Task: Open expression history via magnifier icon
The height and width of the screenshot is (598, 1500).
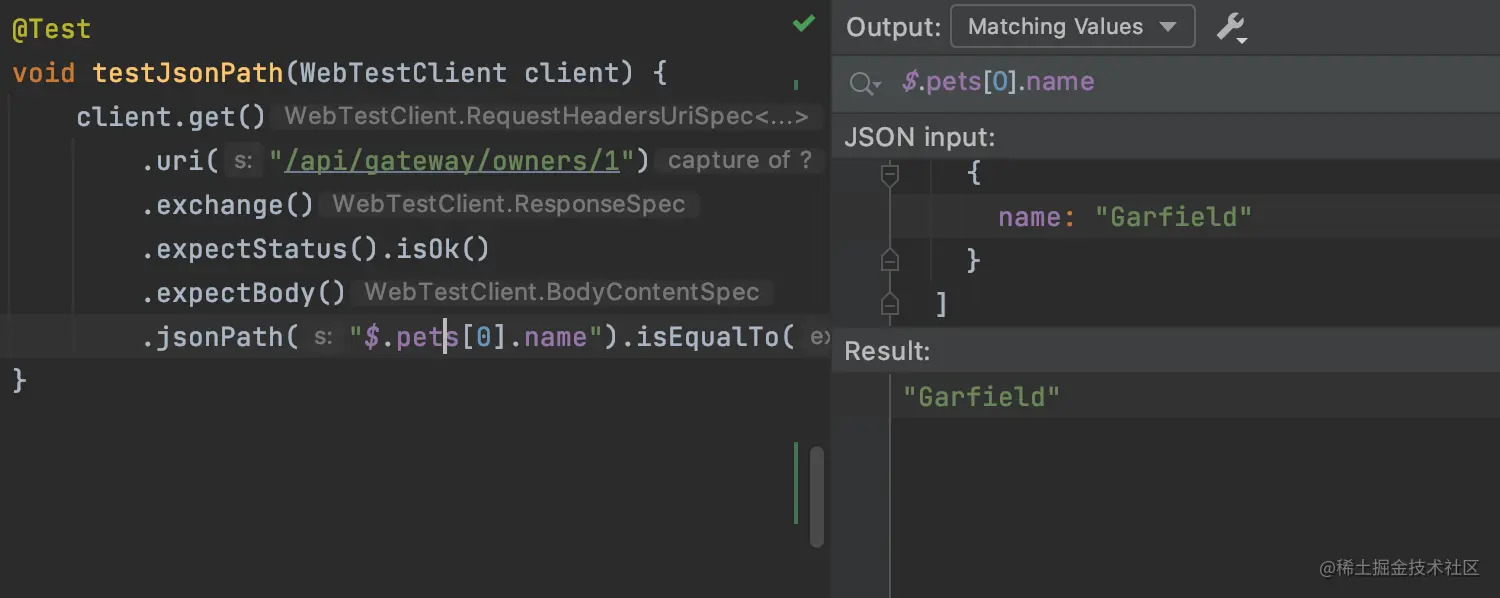Action: click(x=862, y=83)
